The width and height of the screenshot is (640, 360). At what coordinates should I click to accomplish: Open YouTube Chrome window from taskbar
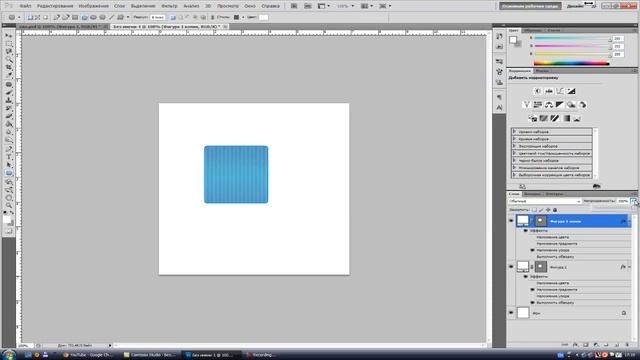(88, 355)
